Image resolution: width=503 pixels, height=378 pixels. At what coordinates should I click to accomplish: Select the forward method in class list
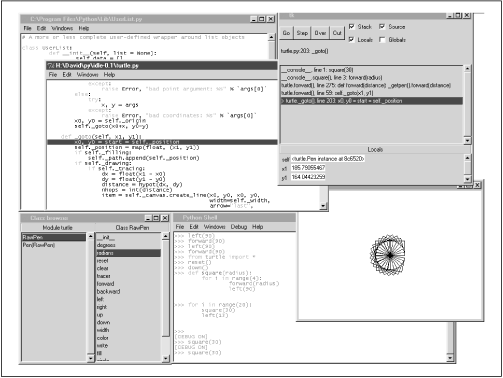tap(105, 284)
